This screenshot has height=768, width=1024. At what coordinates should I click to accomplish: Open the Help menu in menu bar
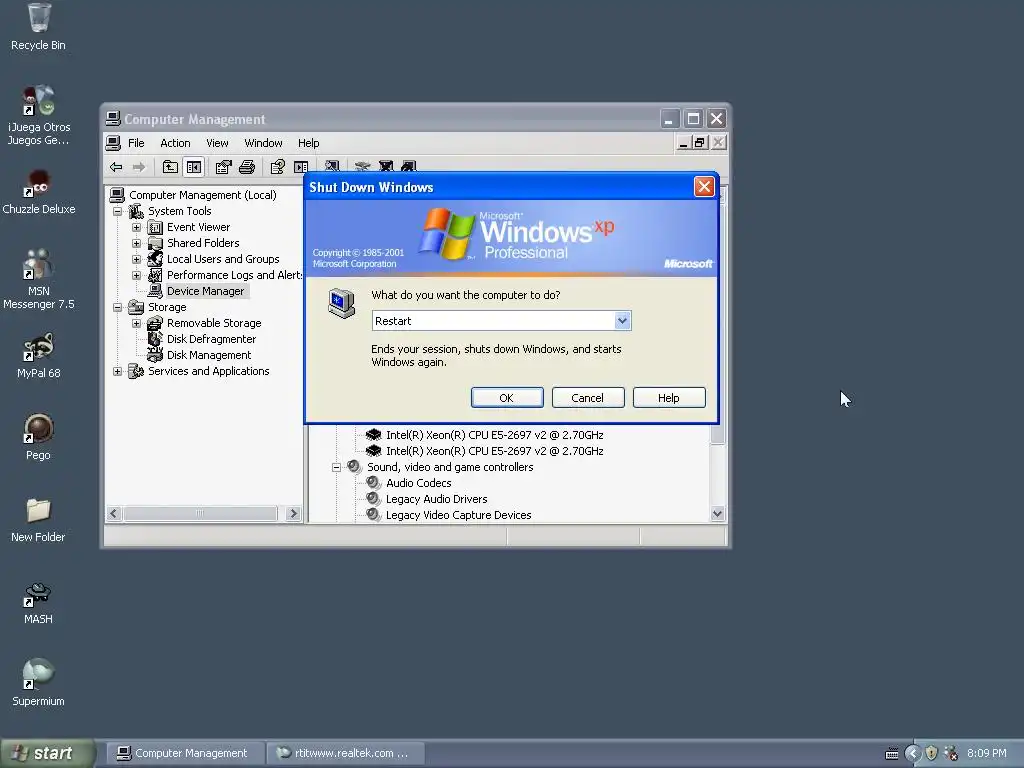point(308,143)
